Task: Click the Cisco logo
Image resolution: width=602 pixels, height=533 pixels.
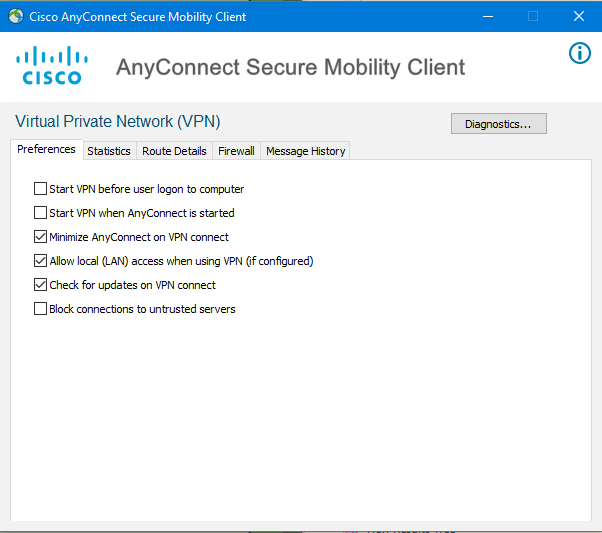Action: coord(52,65)
